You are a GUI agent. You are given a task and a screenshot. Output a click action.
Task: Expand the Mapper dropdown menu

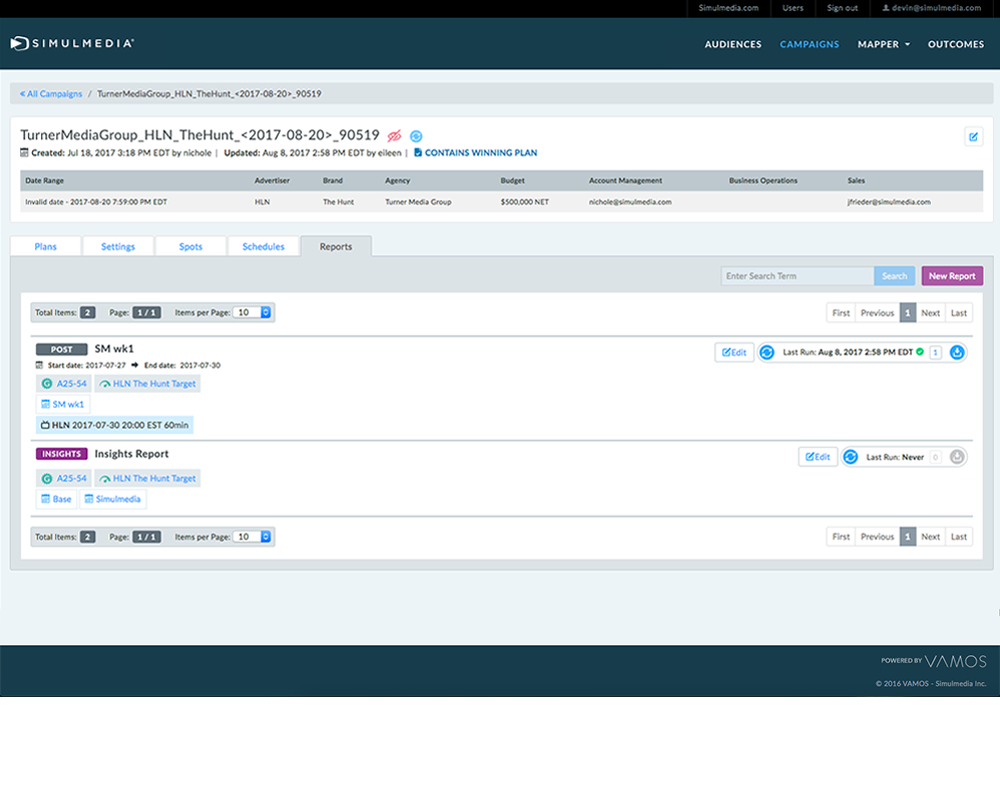pos(883,44)
